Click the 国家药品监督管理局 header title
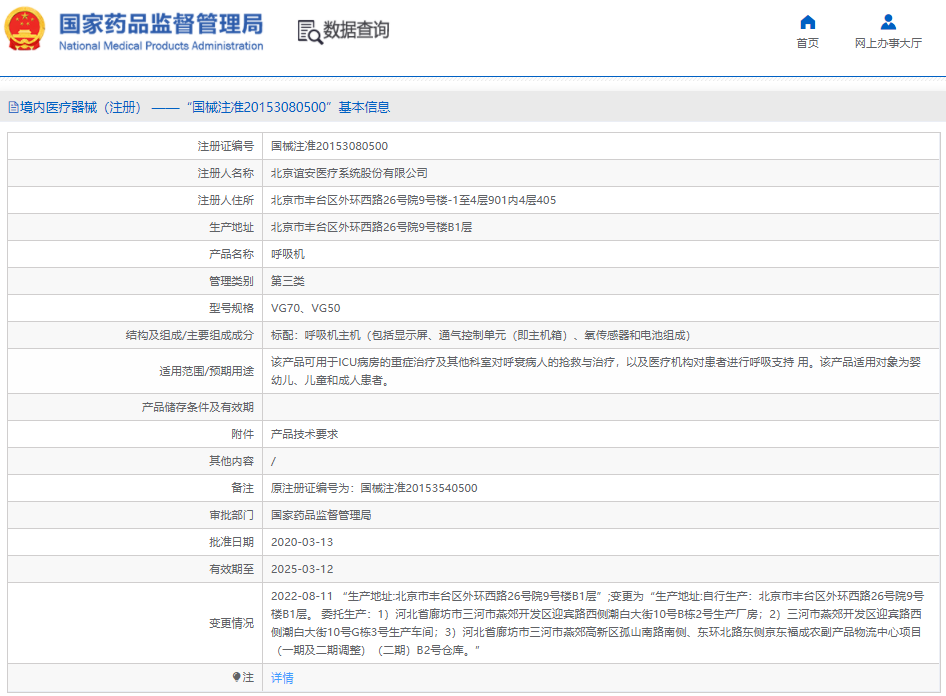Image resolution: width=946 pixels, height=696 pixels. pos(161,24)
